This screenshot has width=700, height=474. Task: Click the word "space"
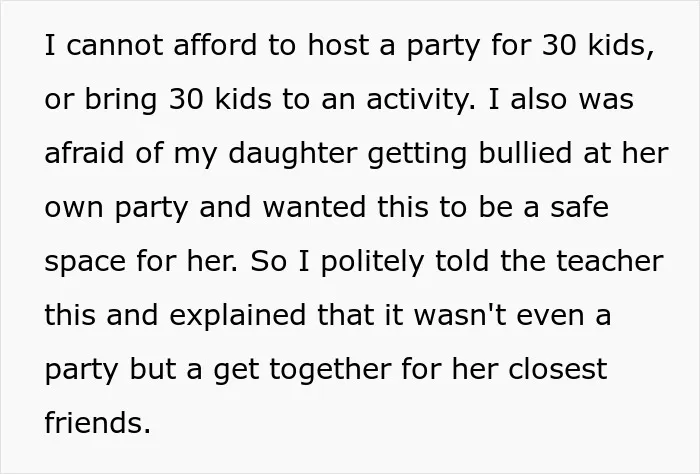85,262
